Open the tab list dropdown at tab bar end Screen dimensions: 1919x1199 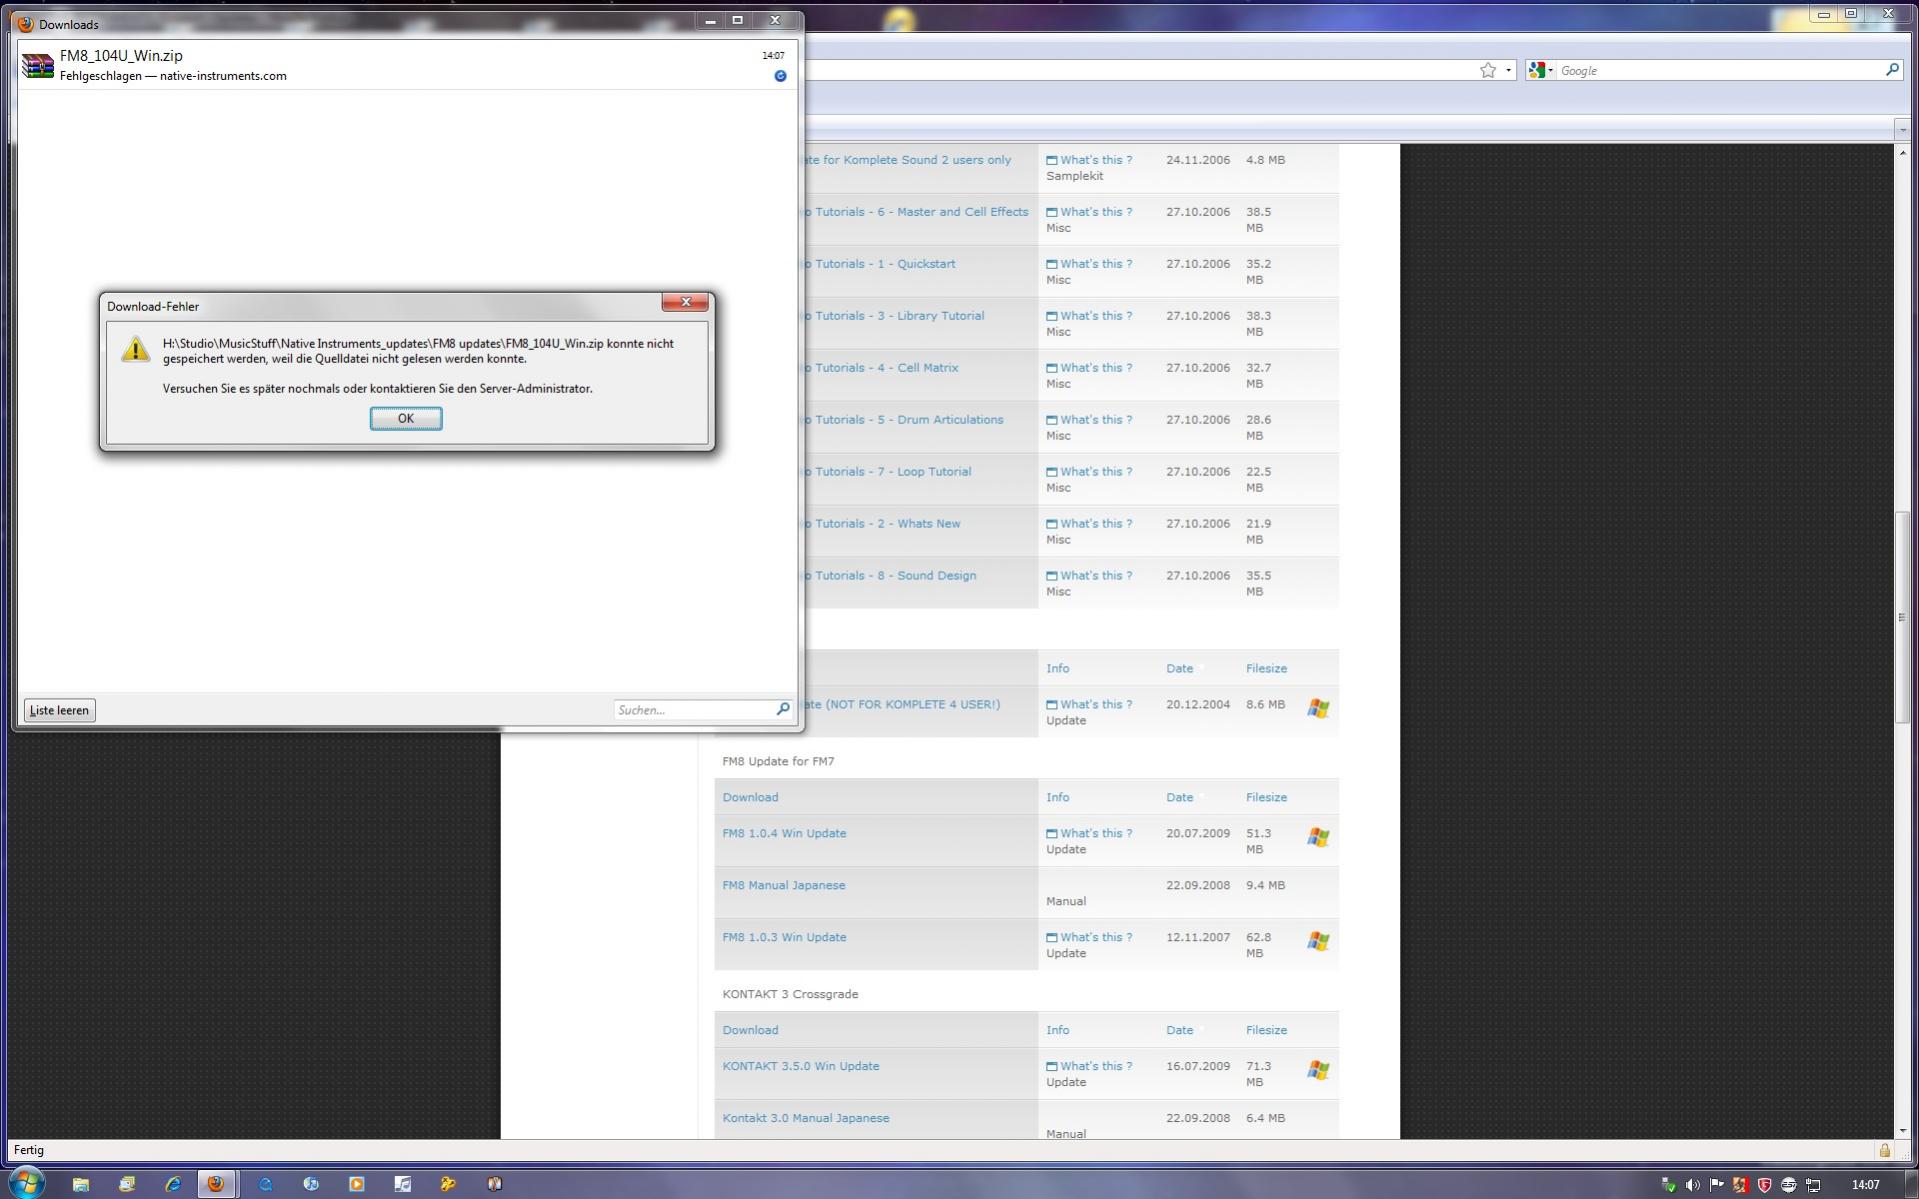(1902, 129)
